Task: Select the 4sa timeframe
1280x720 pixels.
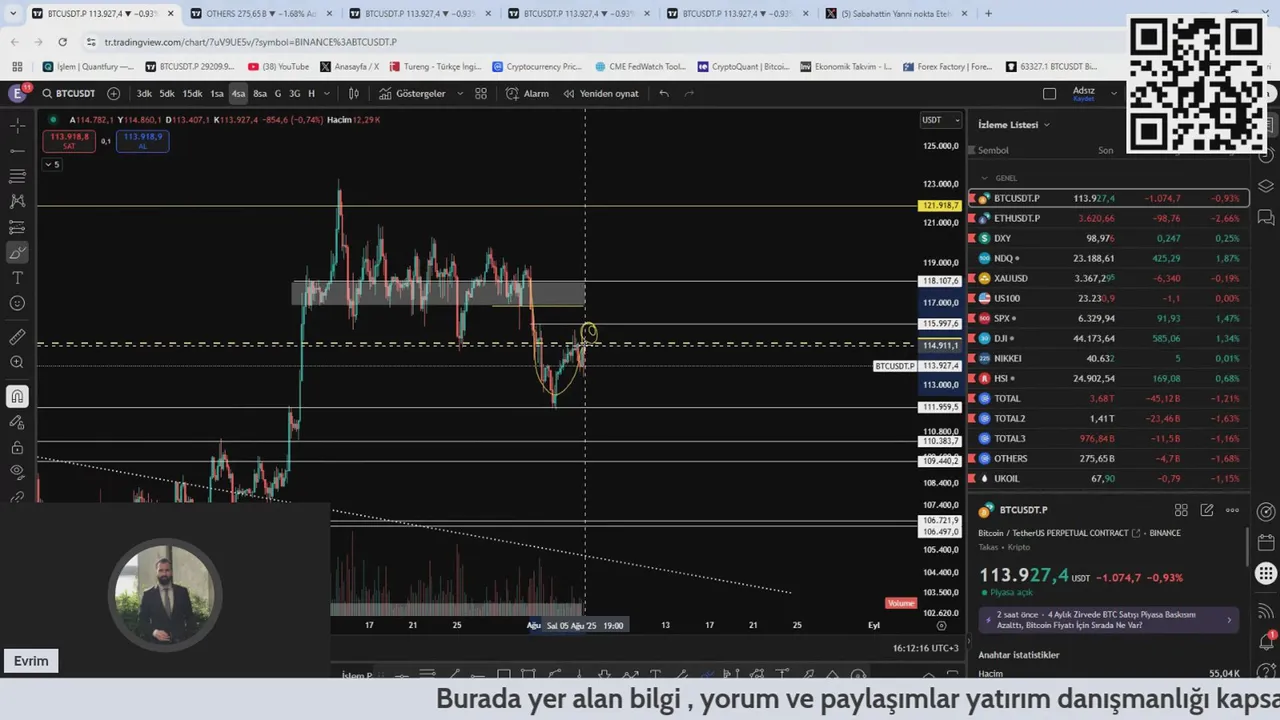Action: 238,93
